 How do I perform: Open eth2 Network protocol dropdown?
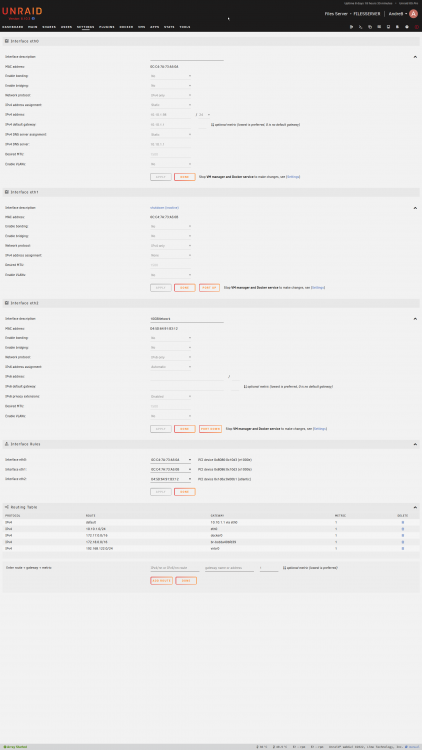171,357
